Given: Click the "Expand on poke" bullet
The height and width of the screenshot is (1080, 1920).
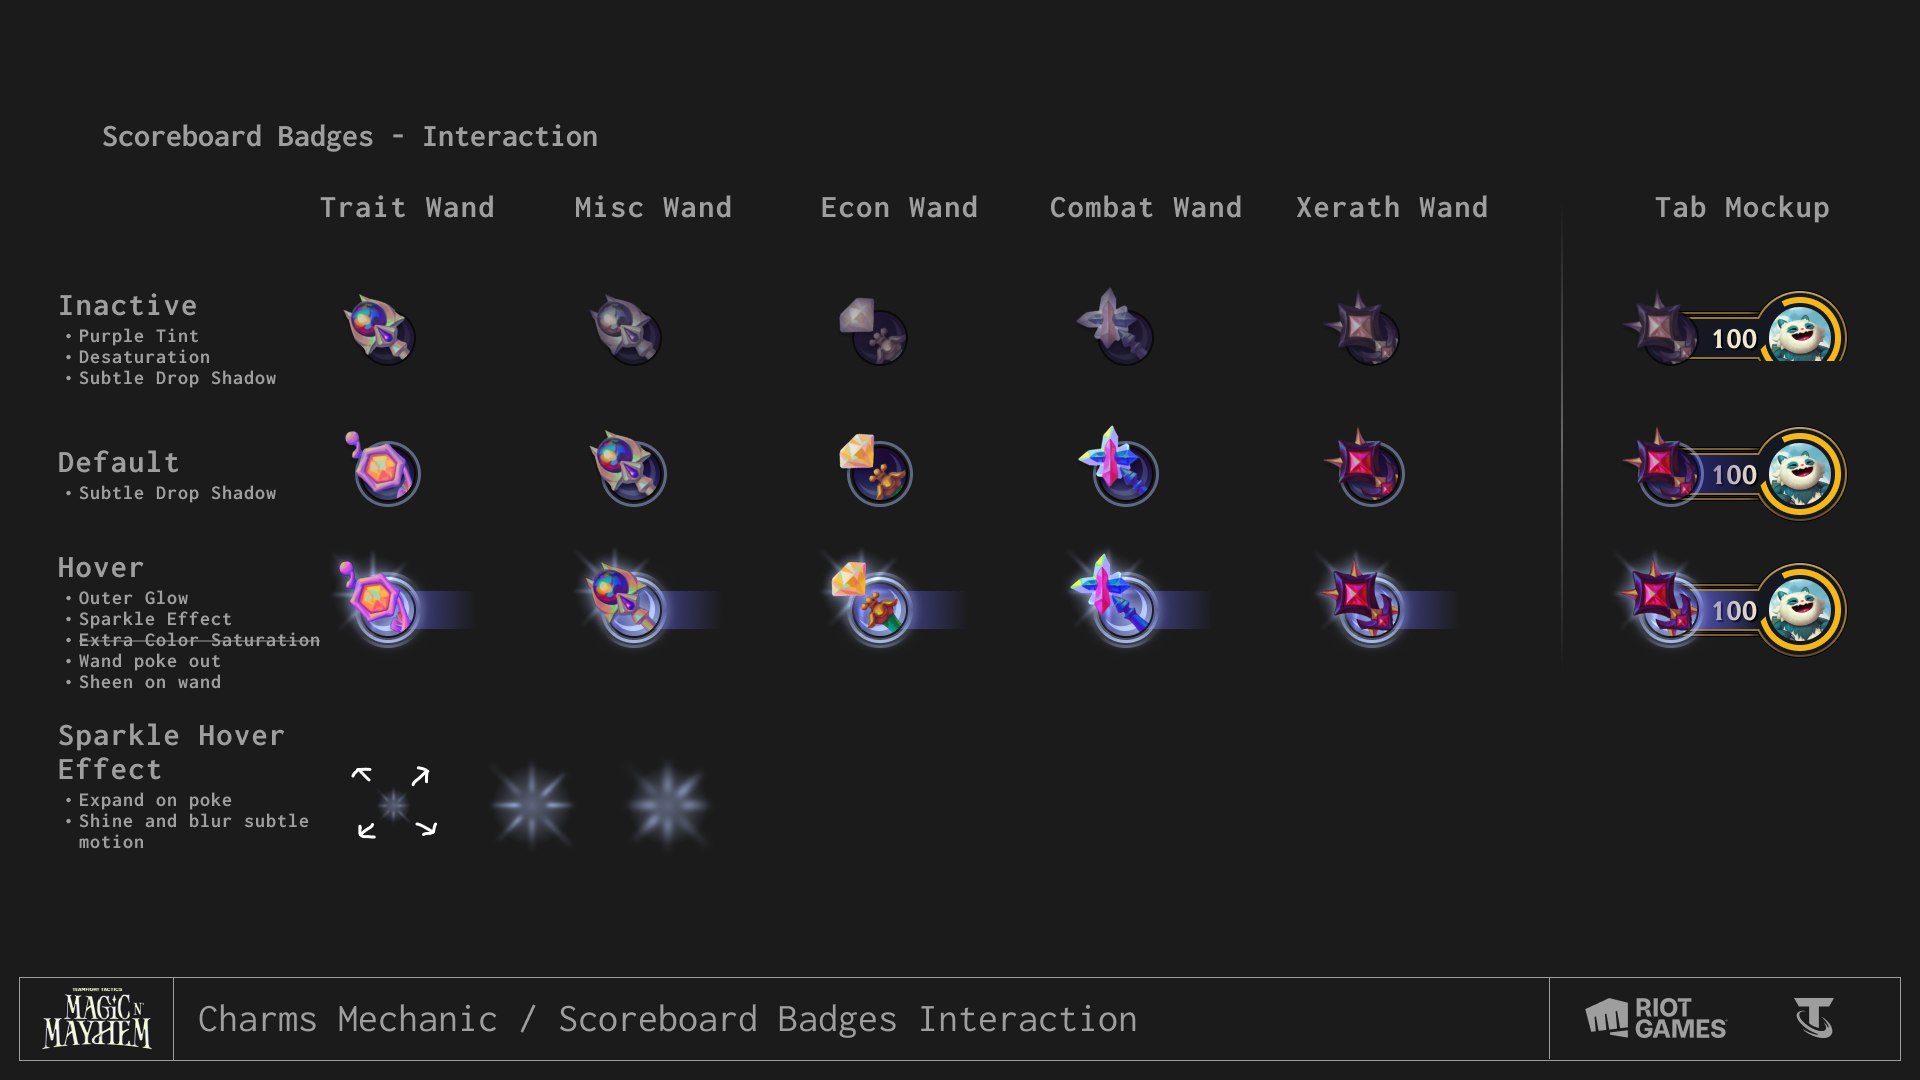Looking at the screenshot, I should coord(155,800).
